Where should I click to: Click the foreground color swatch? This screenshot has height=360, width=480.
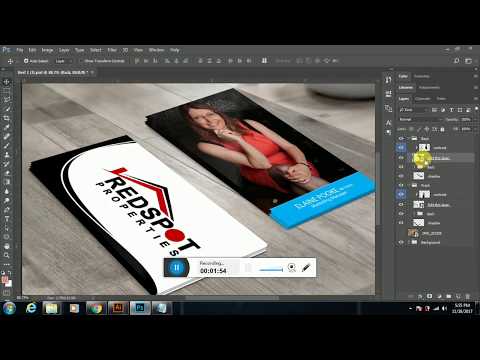click(5, 280)
